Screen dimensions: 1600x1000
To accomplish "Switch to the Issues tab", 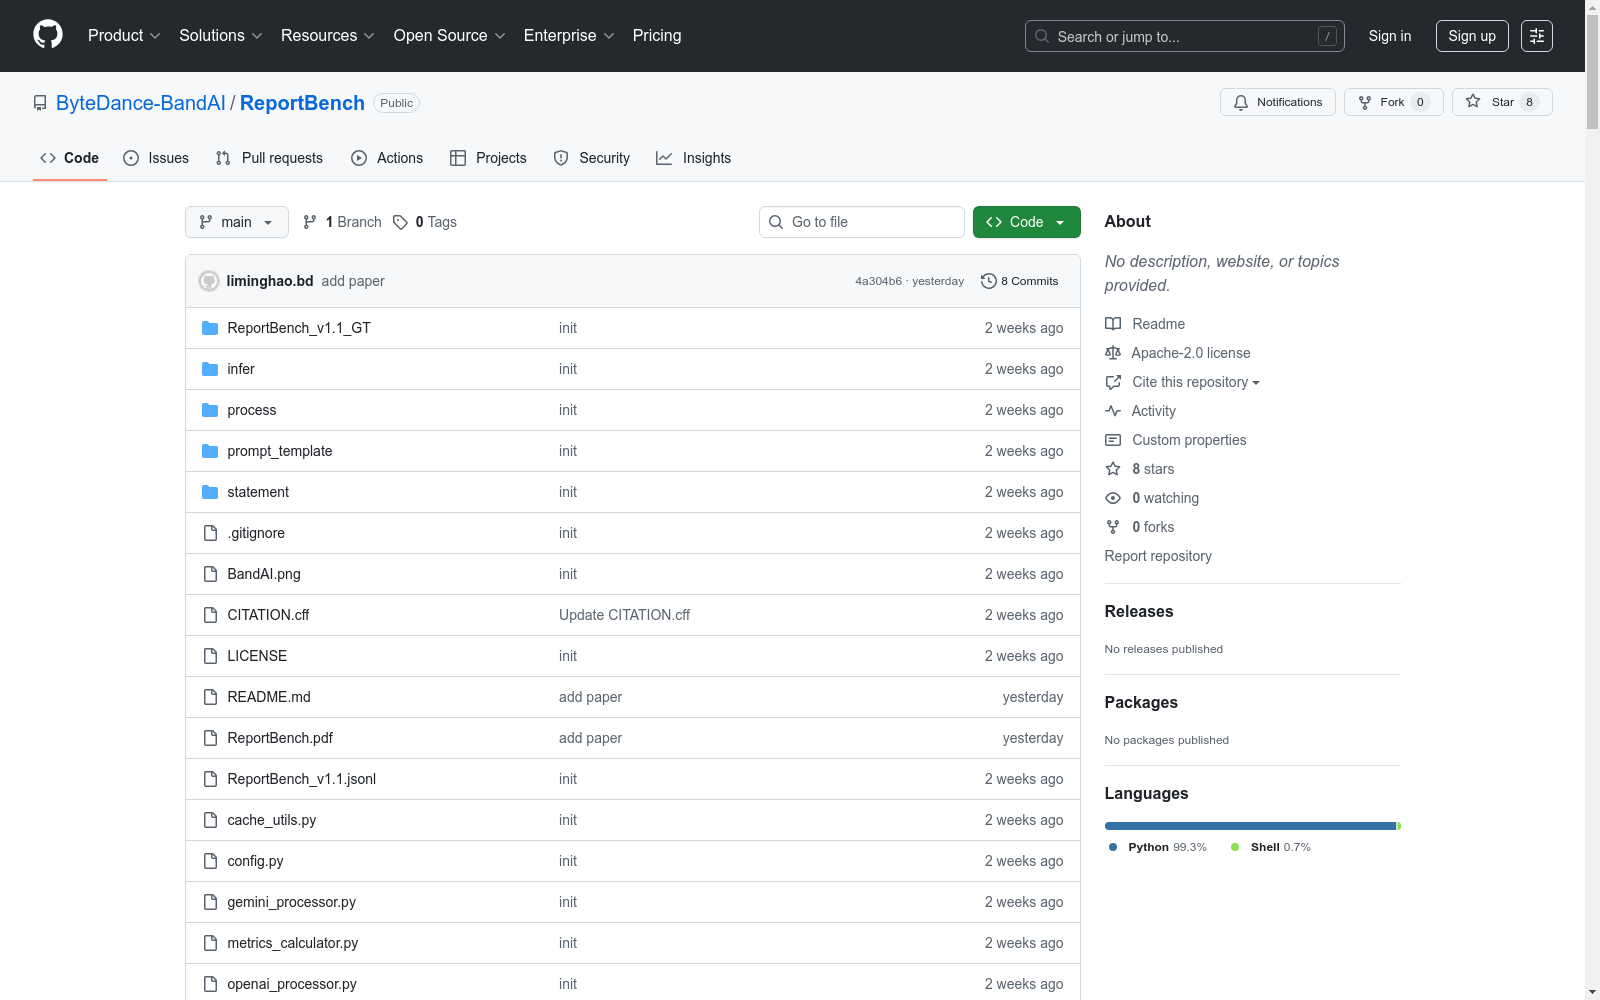I will tap(156, 158).
